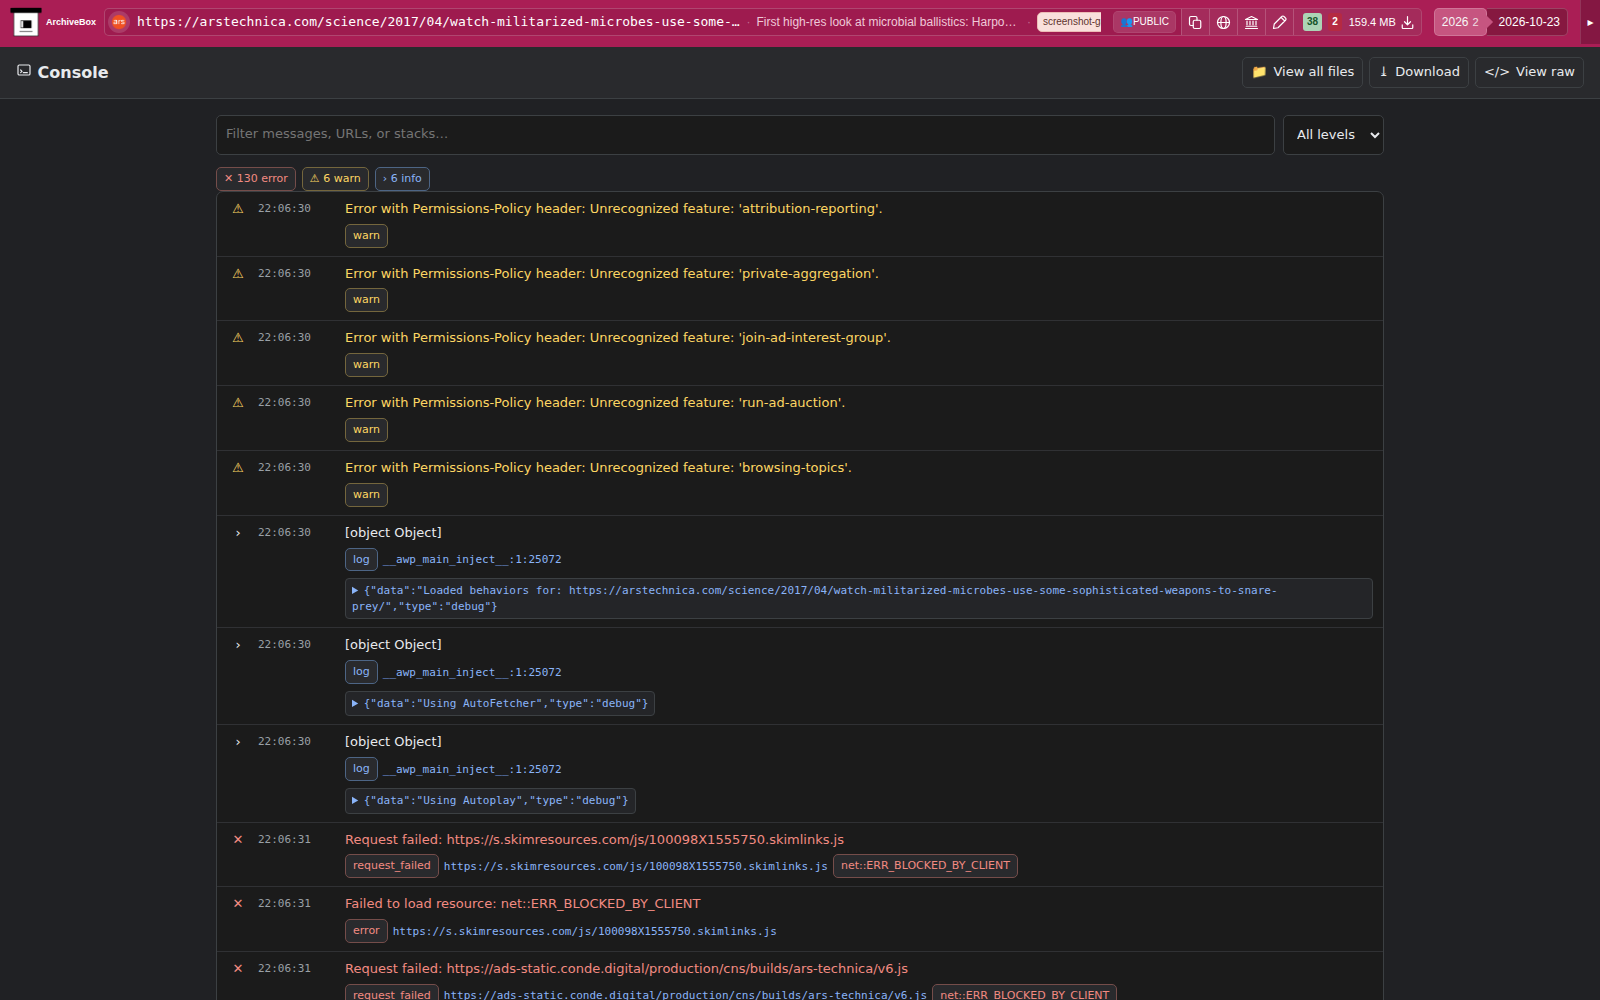Click the ArchiveBox logo icon

point(26,22)
